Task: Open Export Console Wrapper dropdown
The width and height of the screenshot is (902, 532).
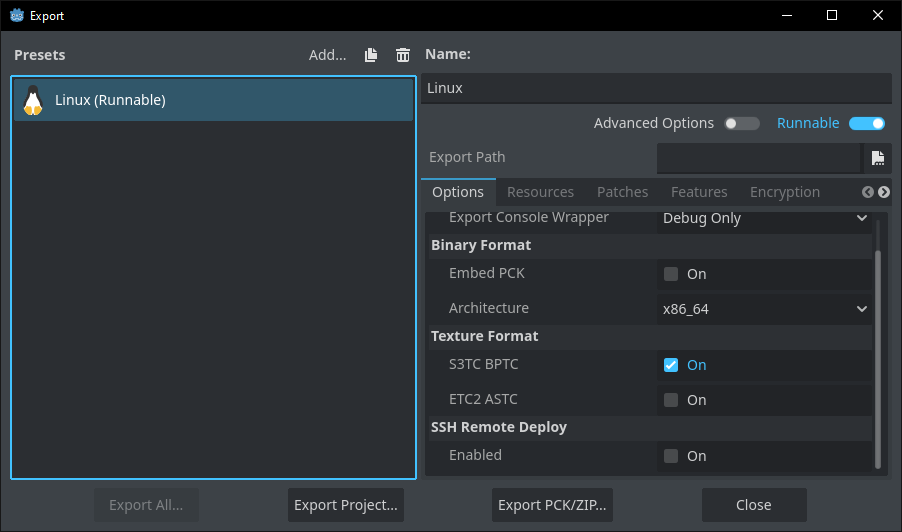Action: coord(765,219)
